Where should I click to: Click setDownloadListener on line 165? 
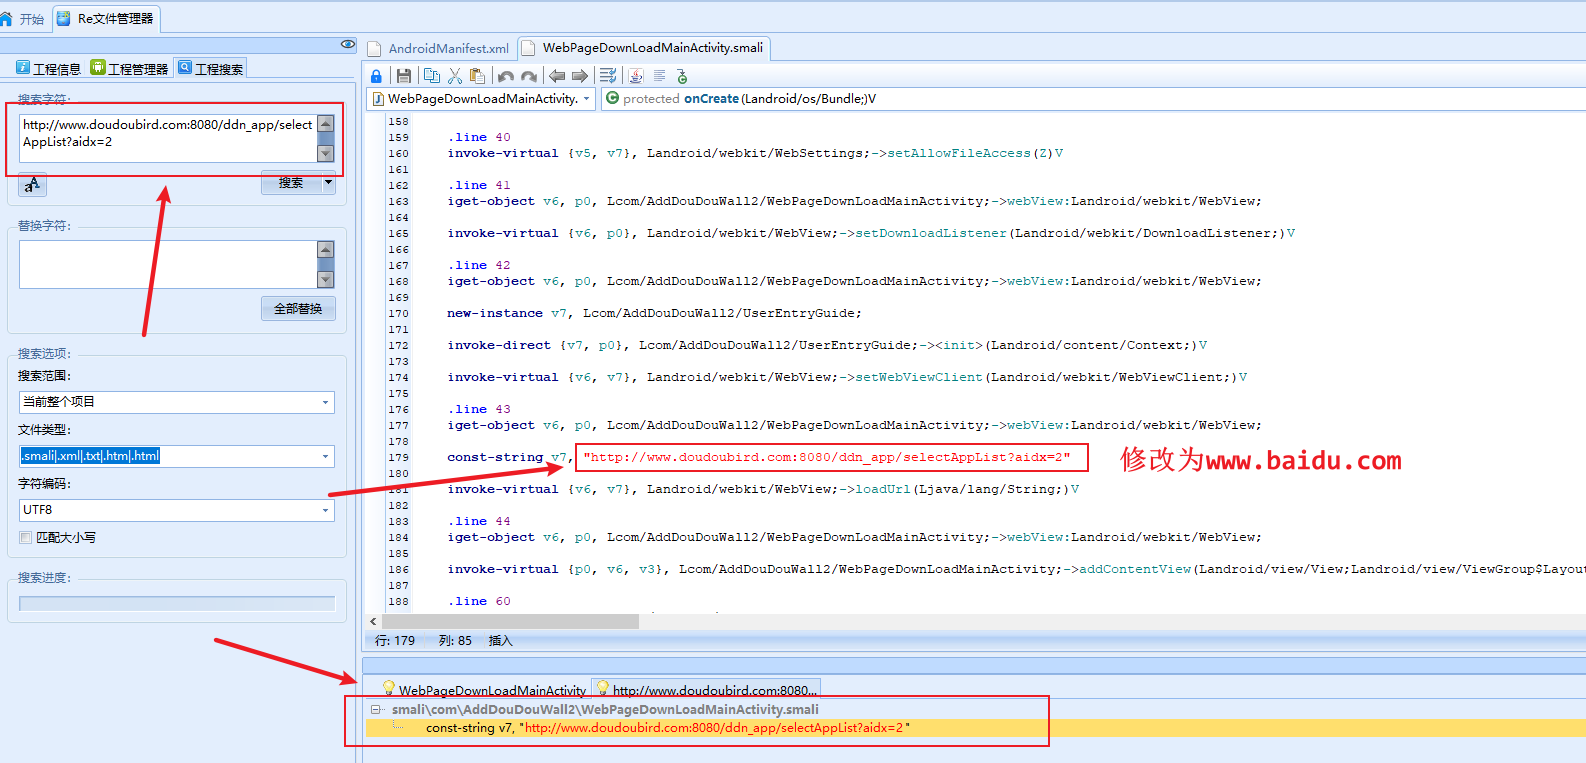[931, 233]
